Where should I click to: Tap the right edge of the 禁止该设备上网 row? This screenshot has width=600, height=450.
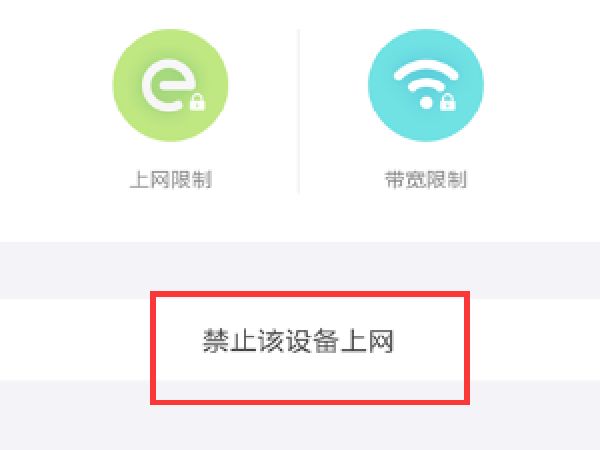585,340
